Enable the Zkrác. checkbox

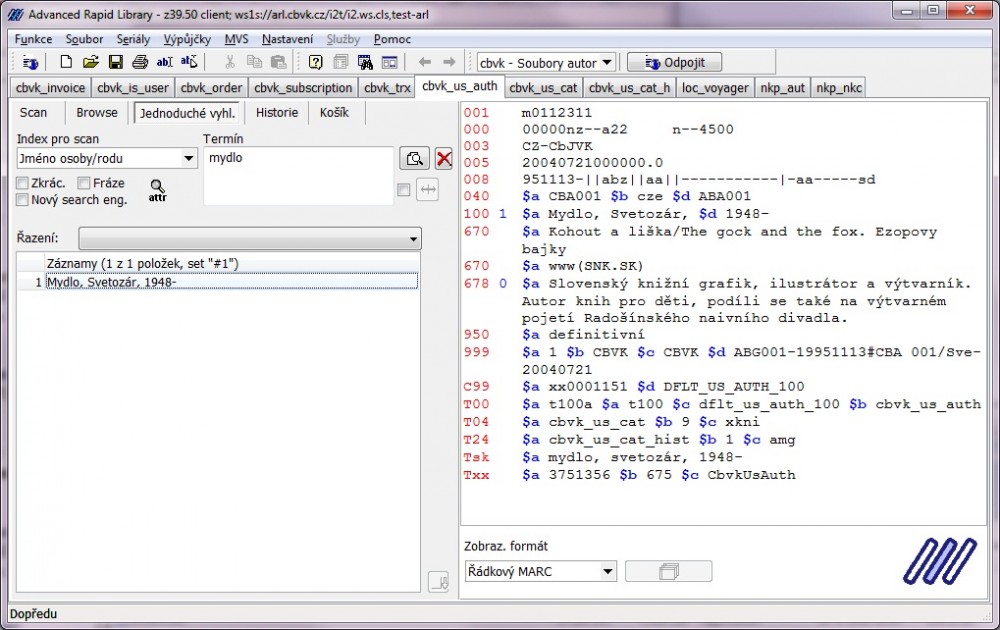point(23,183)
